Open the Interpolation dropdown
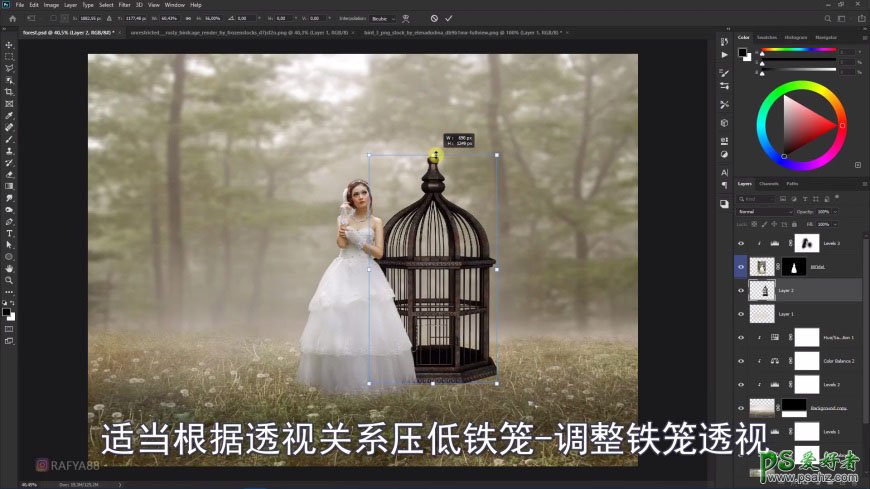 tap(383, 18)
